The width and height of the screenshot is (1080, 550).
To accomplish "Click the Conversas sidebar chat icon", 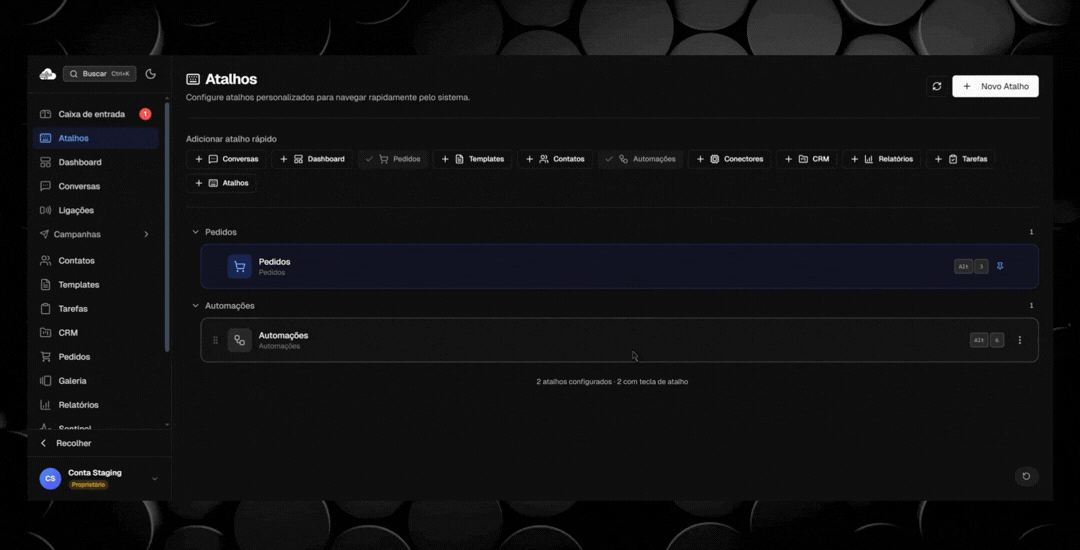I will [x=45, y=187].
